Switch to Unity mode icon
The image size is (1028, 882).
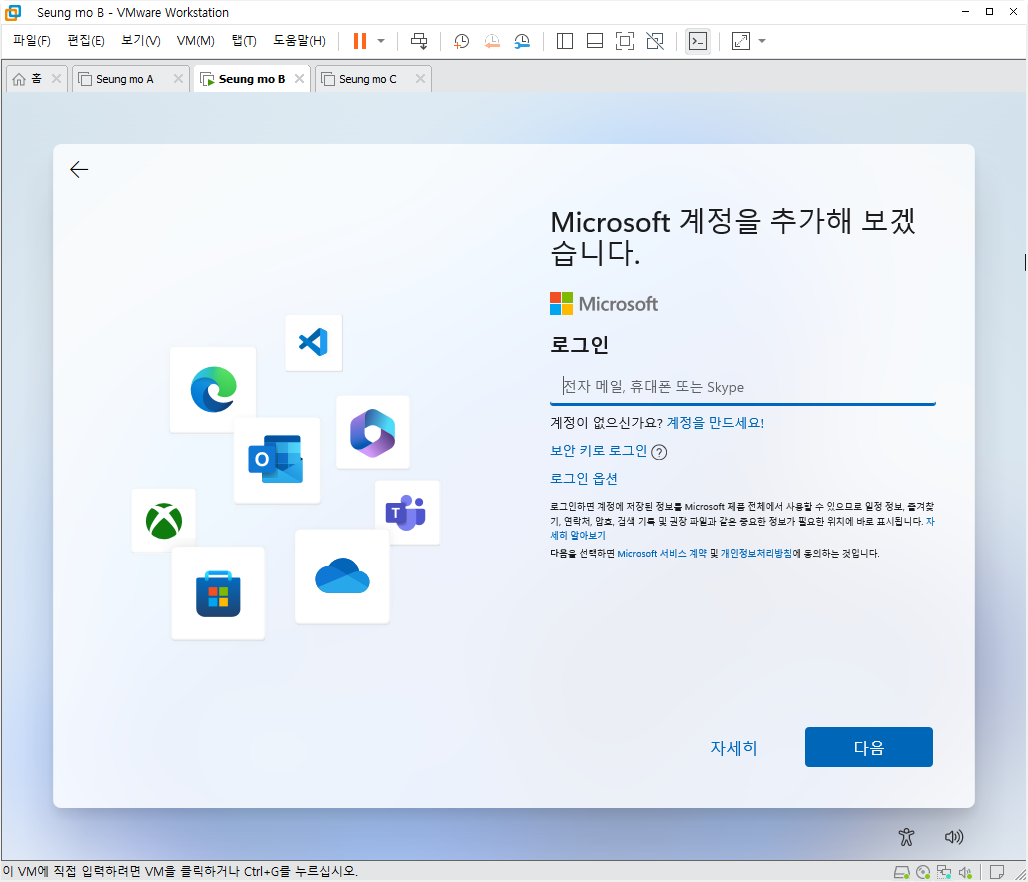click(x=655, y=41)
